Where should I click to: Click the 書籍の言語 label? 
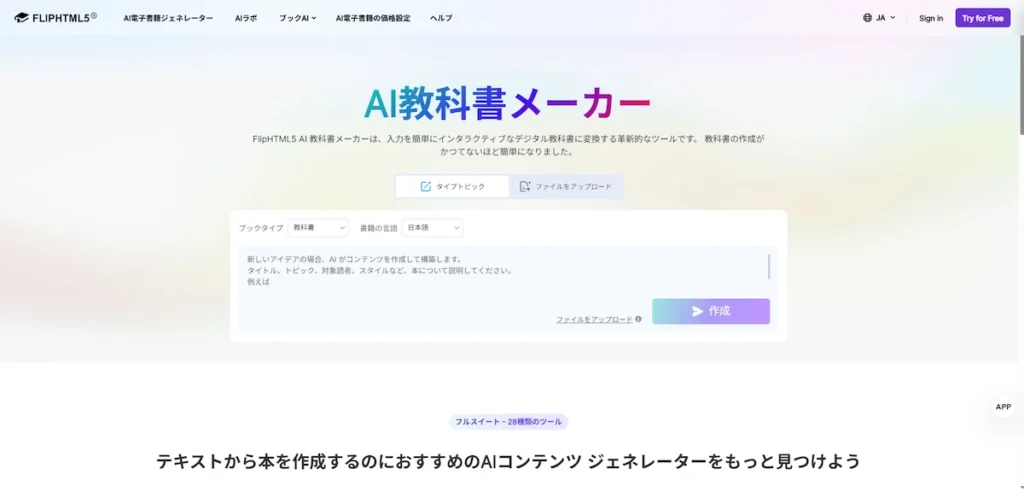(378, 228)
